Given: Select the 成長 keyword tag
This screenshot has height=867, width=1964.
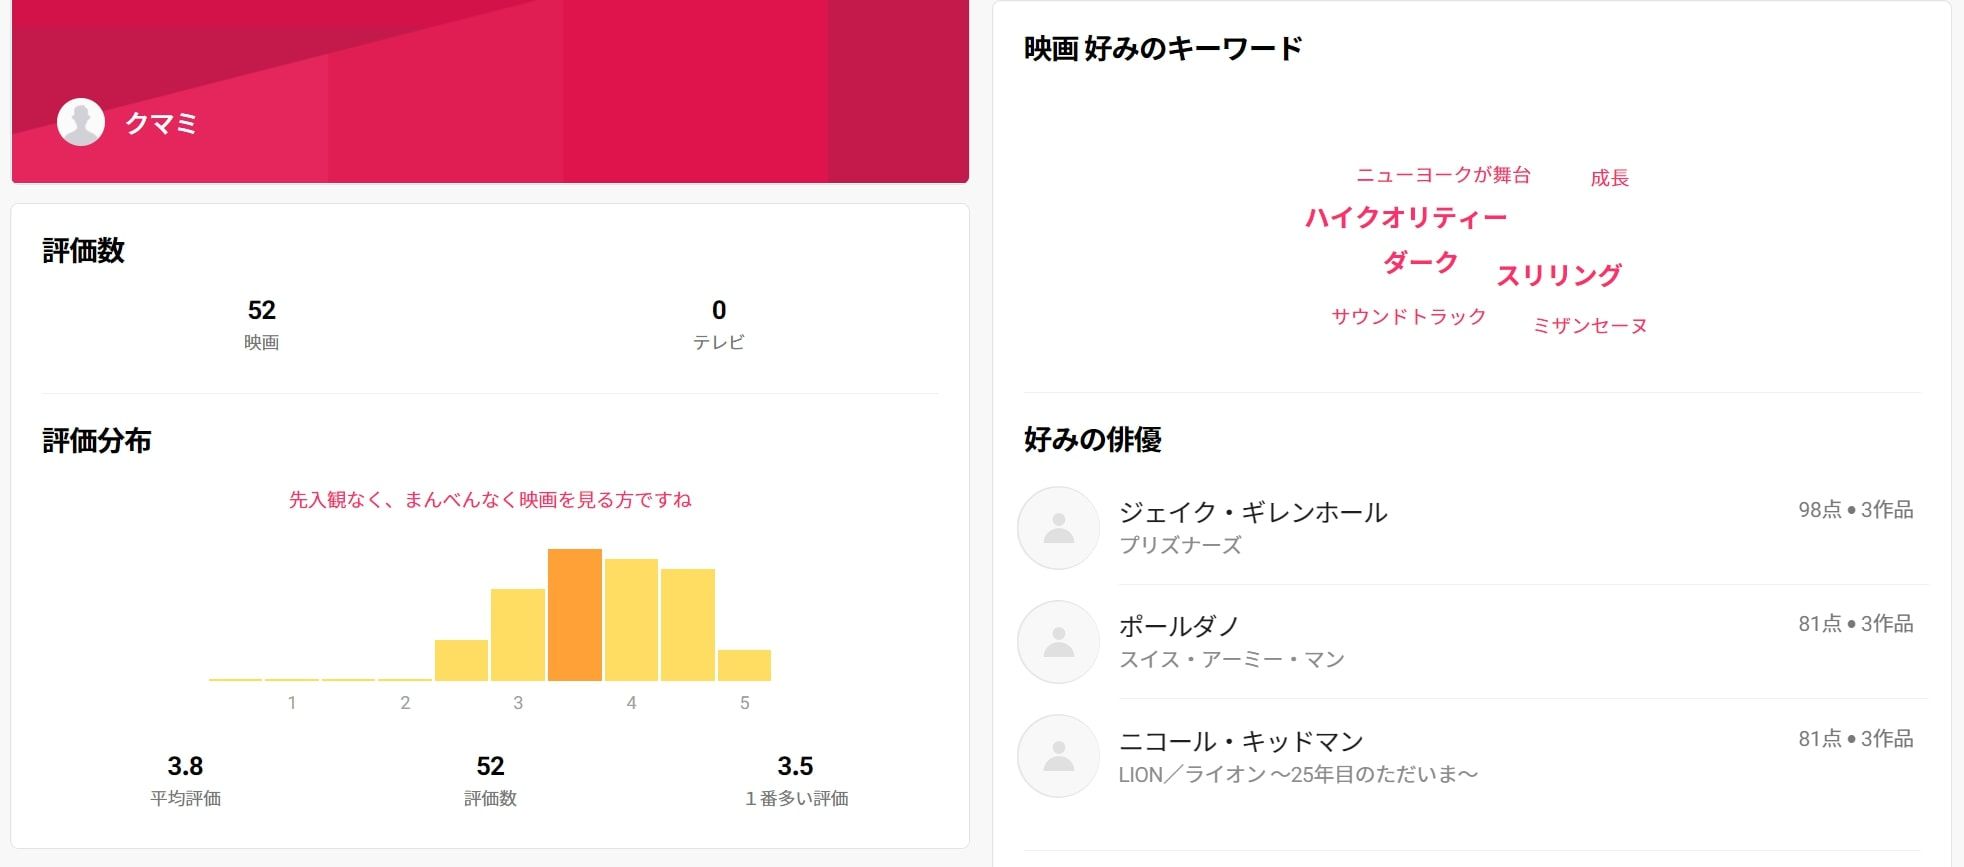Looking at the screenshot, I should (1609, 178).
